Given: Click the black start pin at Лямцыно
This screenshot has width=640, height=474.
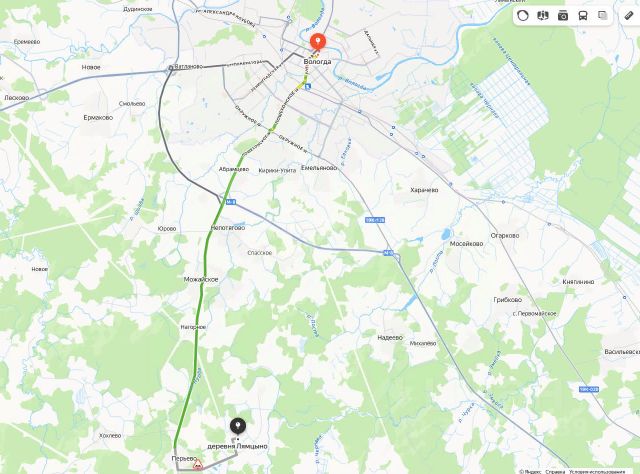Looking at the screenshot, I should 238,427.
